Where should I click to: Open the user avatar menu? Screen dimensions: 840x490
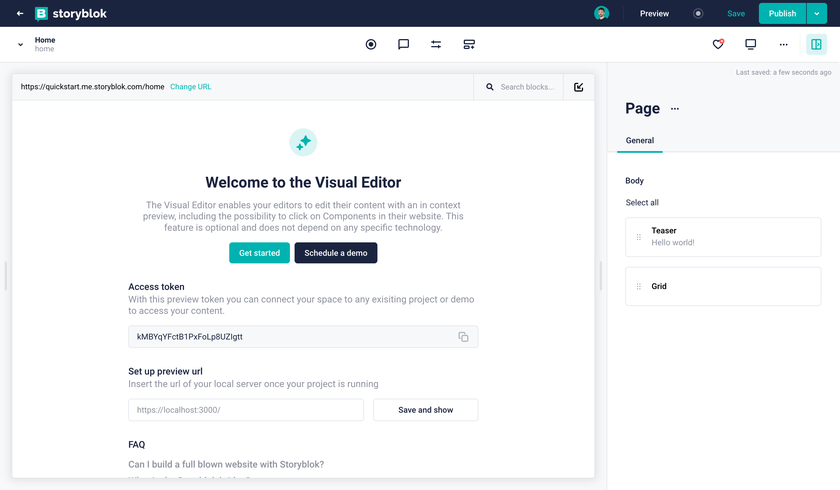[x=601, y=13]
